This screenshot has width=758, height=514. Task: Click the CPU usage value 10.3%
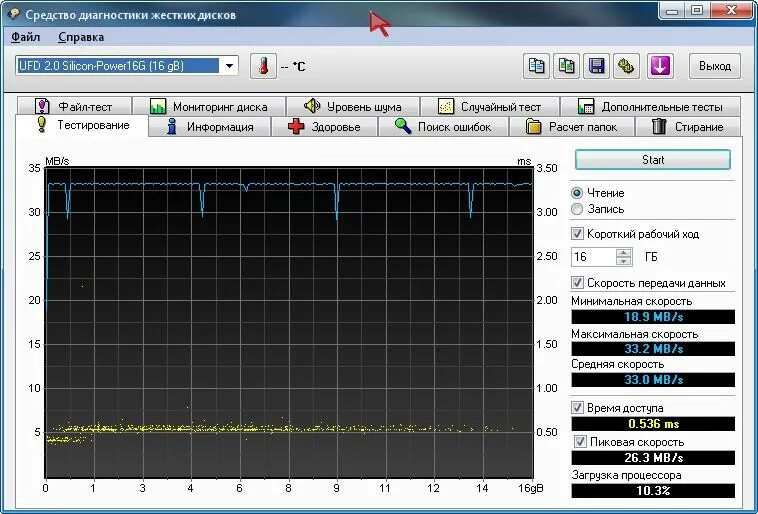point(653,491)
